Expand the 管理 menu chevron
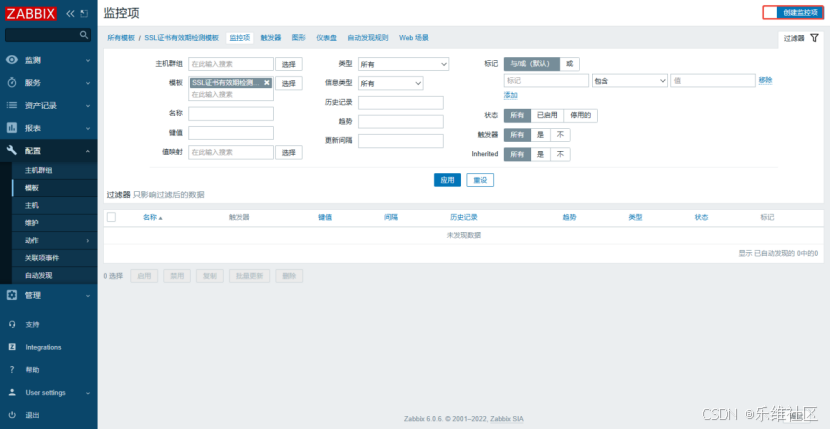The height and width of the screenshot is (430, 830). pyautogui.click(x=88, y=295)
